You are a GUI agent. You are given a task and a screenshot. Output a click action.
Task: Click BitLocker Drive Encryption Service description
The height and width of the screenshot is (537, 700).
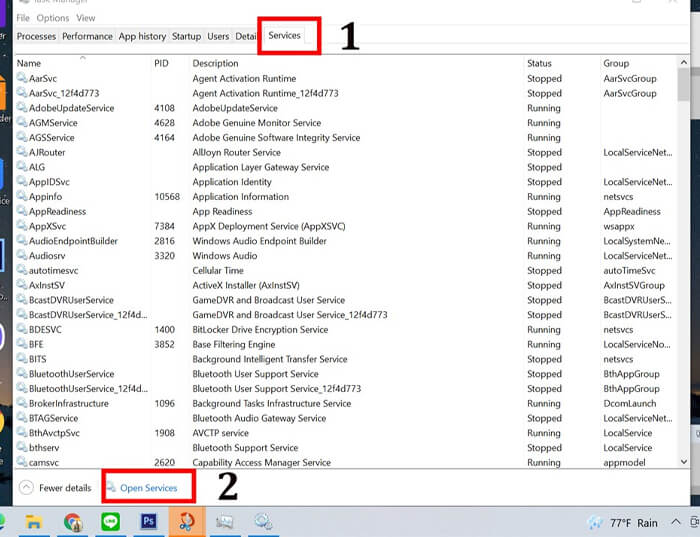click(260, 329)
